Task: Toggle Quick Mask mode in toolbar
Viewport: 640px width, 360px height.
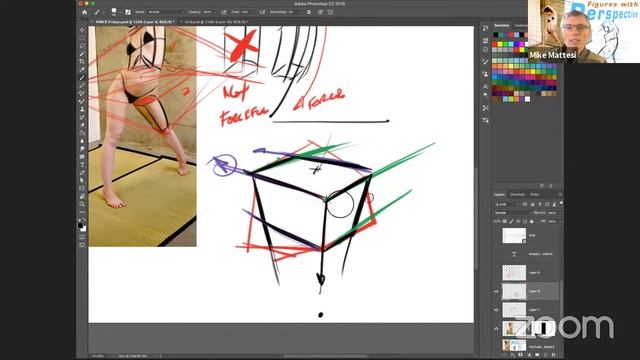Action: (x=82, y=237)
